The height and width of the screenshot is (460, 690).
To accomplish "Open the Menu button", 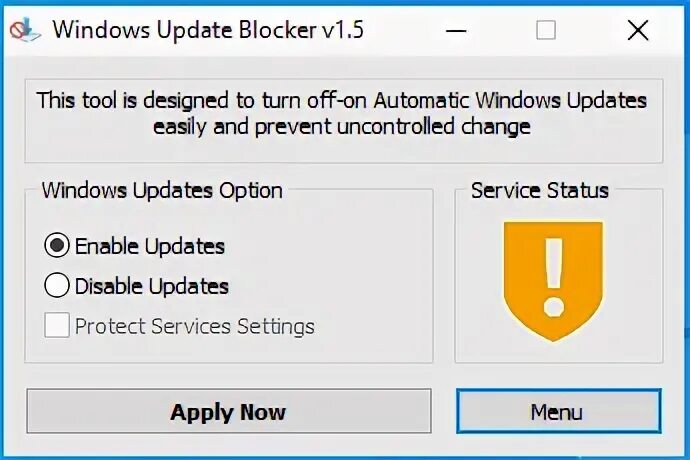I will 558,412.
